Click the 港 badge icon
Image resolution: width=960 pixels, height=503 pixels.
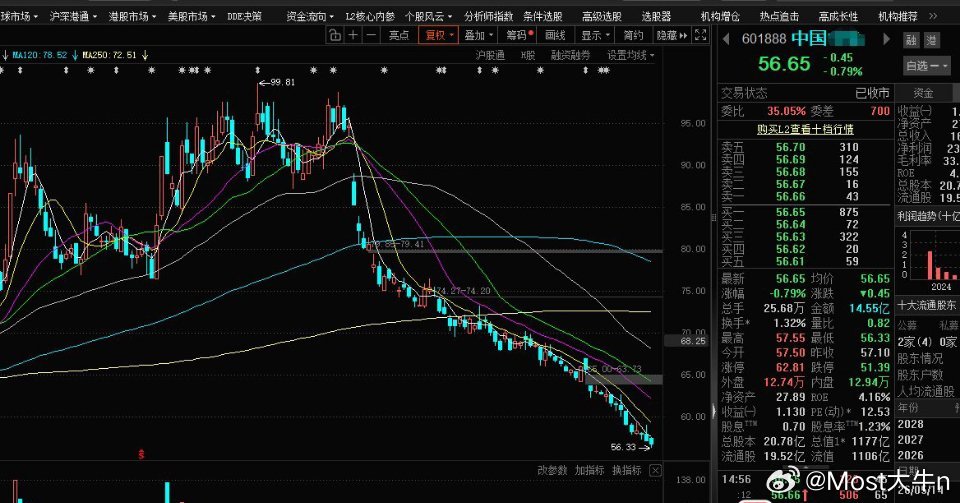point(931,40)
